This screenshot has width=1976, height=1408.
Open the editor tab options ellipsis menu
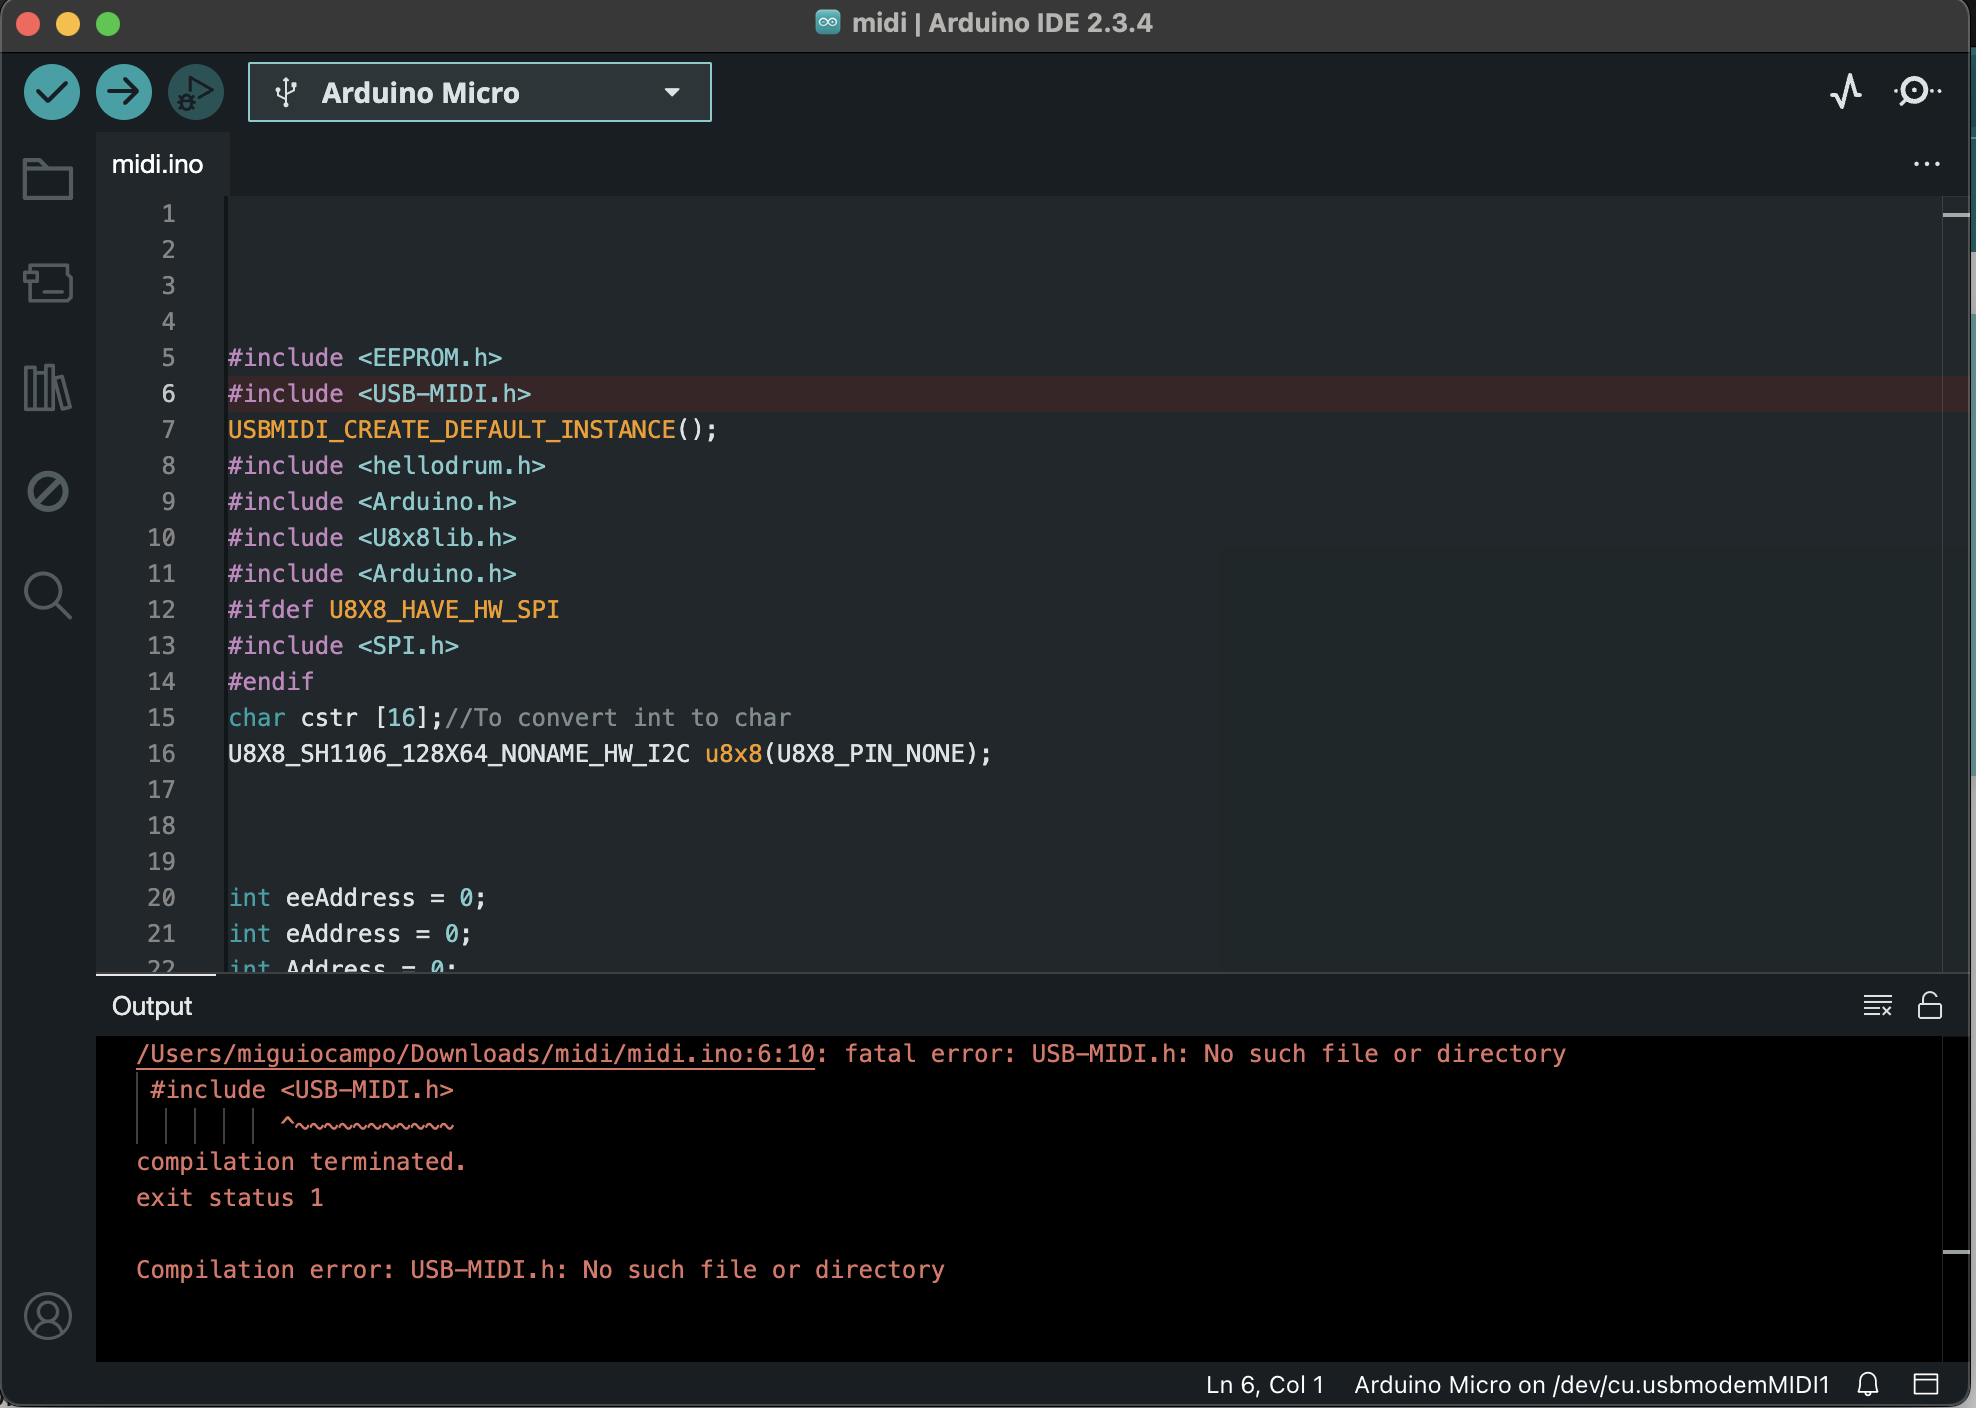tap(1926, 164)
